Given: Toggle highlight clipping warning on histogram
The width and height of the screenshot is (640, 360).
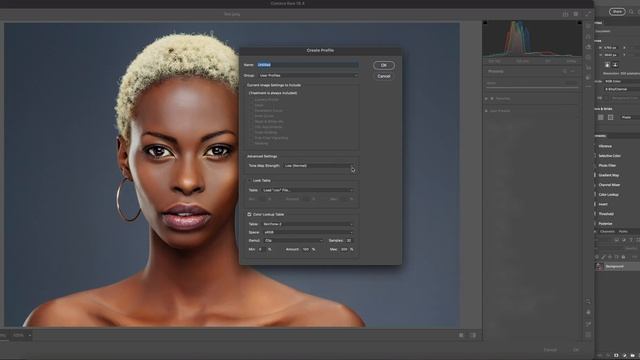Looking at the screenshot, I should (x=580, y=23).
